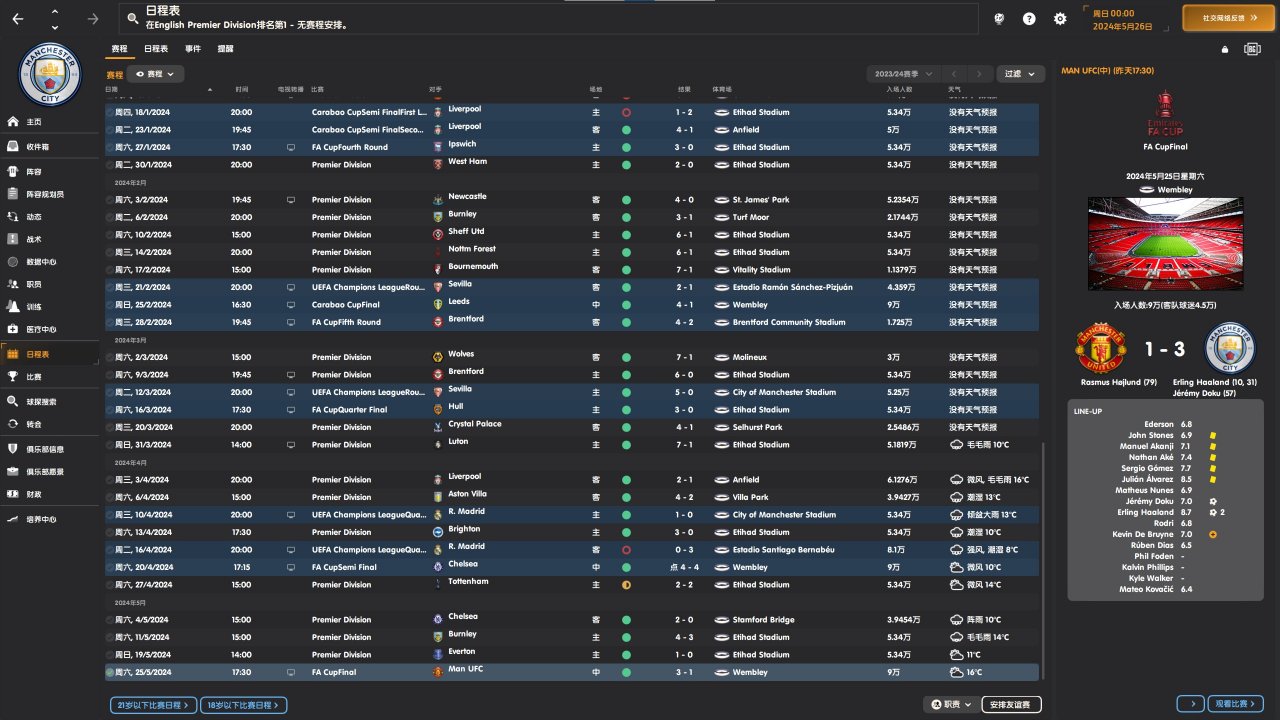
Task: Open the 2023/24赛季 season dropdown
Action: click(904, 74)
